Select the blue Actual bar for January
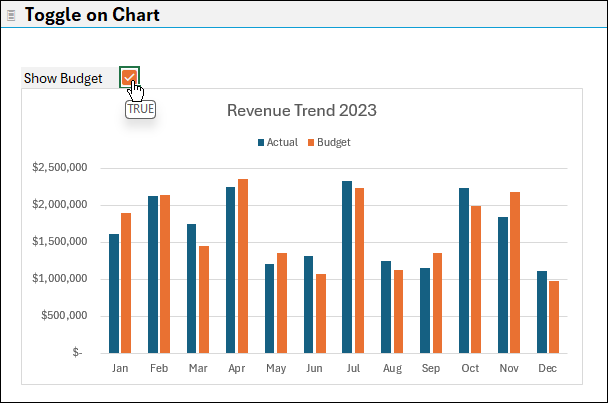 tap(114, 293)
